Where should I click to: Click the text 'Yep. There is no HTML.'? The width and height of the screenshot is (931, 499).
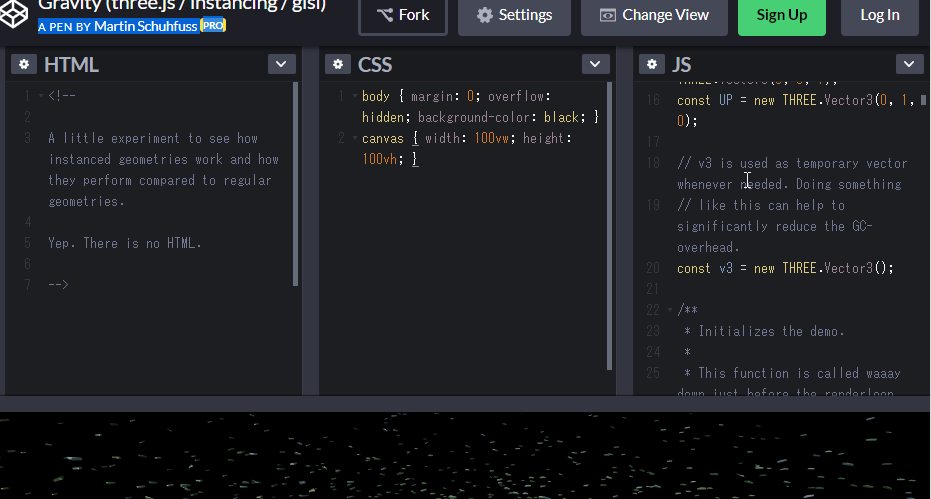click(x=125, y=243)
